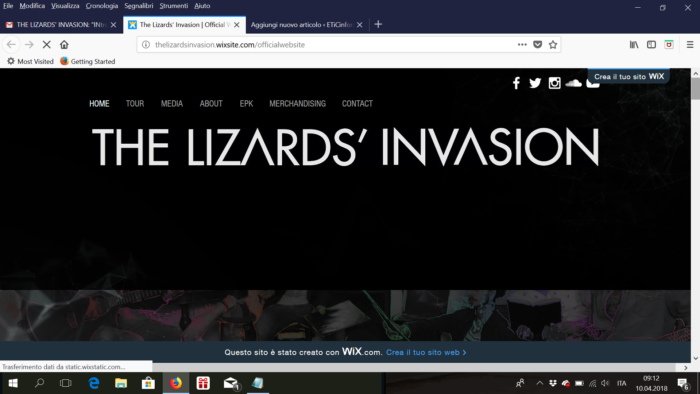Open the Twitter icon link
The height and width of the screenshot is (394, 700).
click(535, 83)
